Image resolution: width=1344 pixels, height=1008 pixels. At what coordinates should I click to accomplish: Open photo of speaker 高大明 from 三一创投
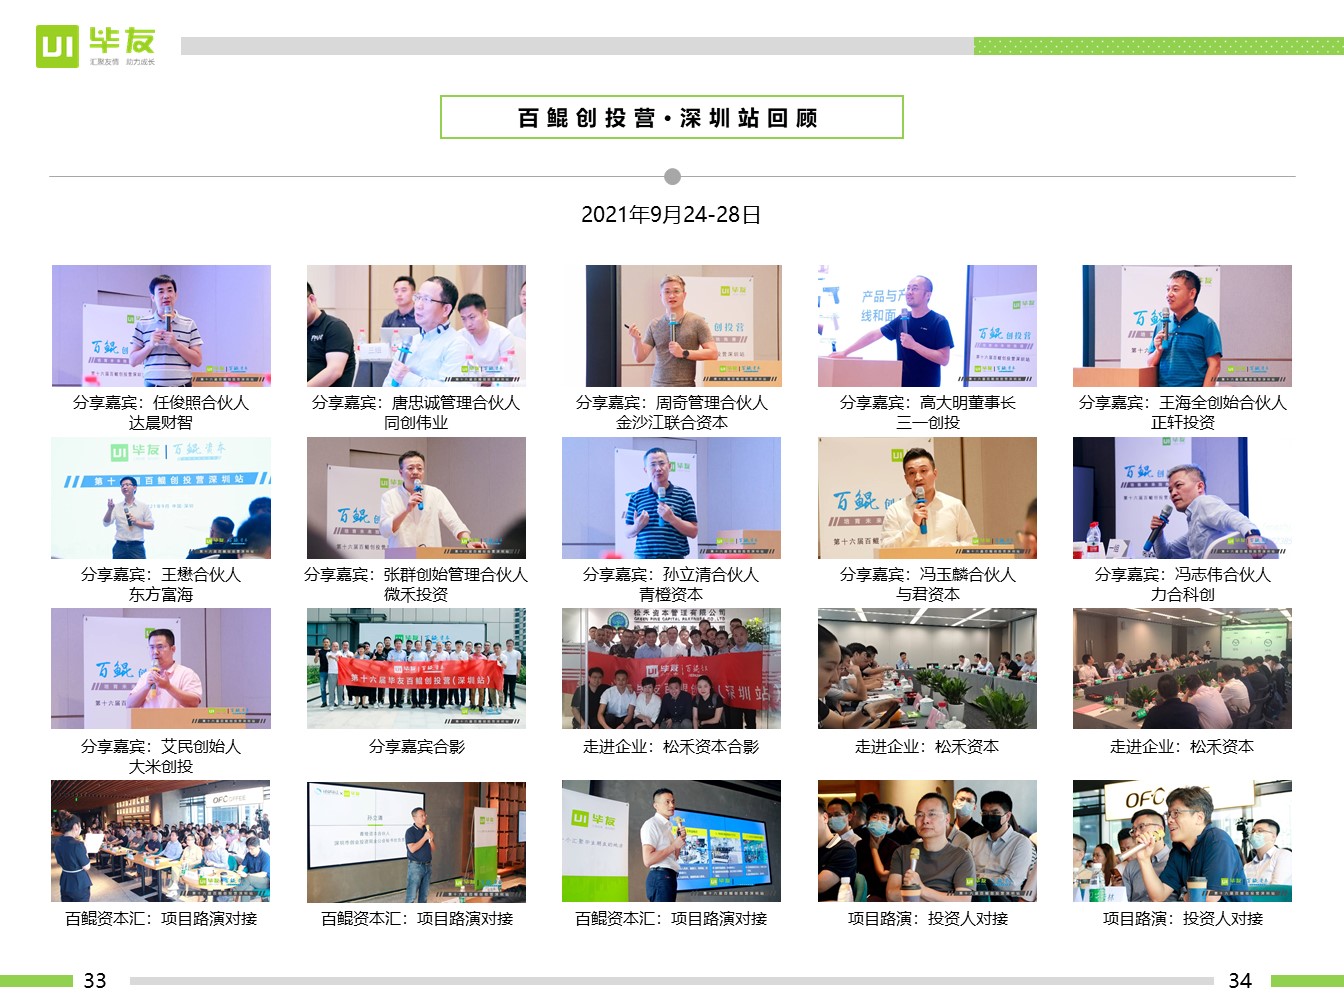(x=927, y=325)
